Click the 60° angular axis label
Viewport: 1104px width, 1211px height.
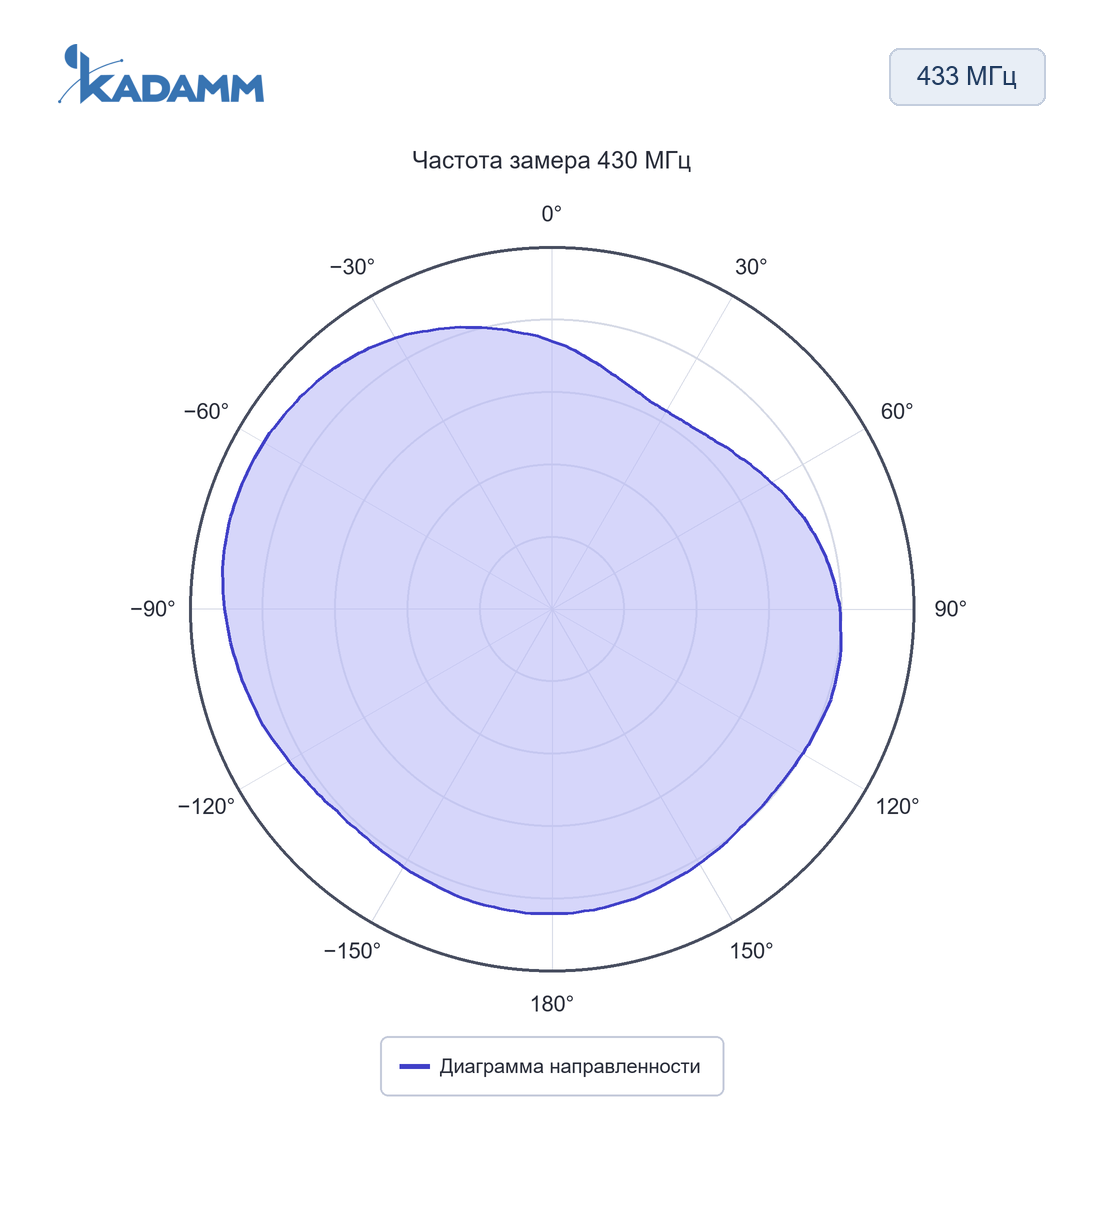pos(897,412)
